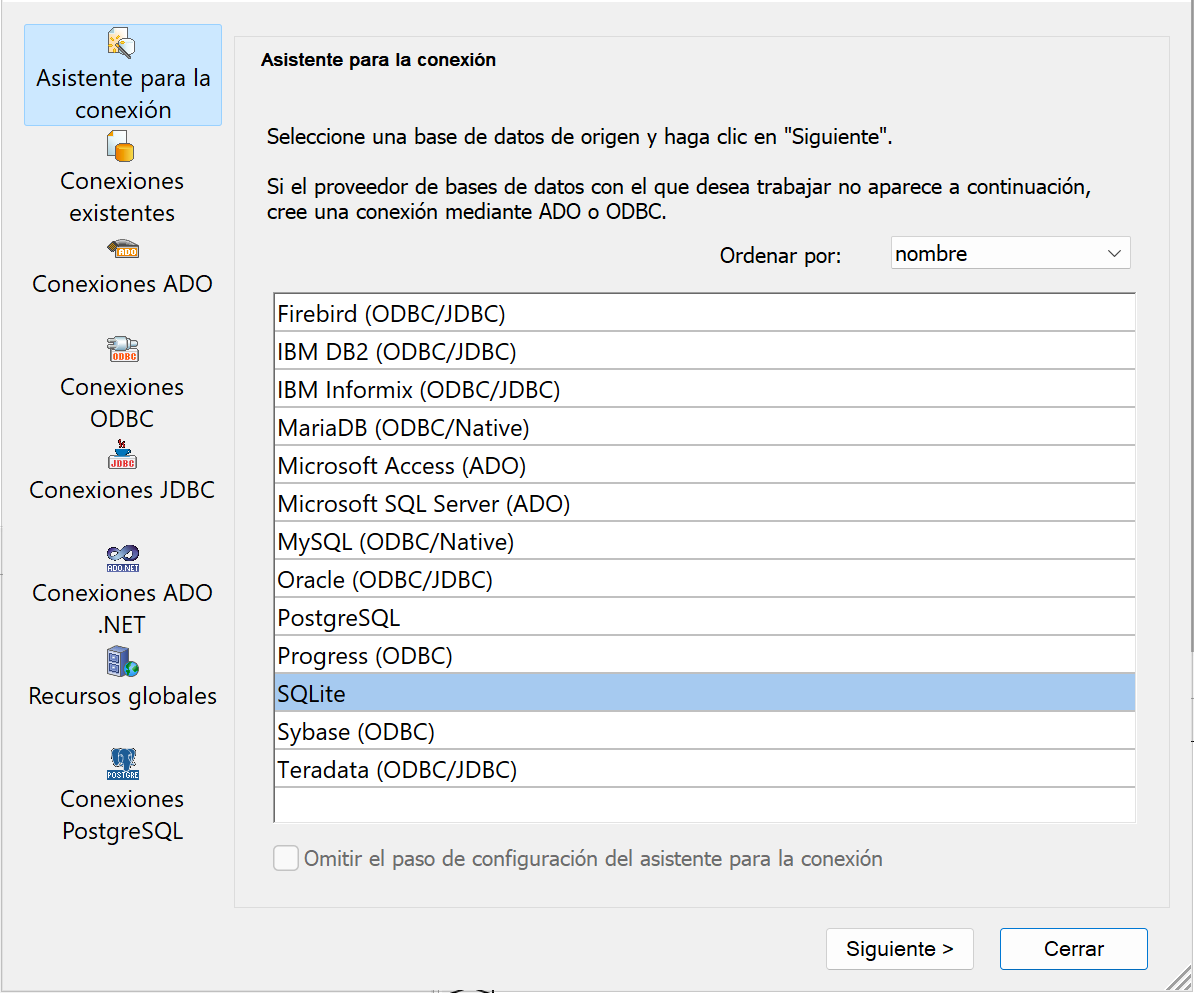The width and height of the screenshot is (1194, 993).
Task: Open the Conexiones ADO.NET icon
Action: tap(122, 558)
